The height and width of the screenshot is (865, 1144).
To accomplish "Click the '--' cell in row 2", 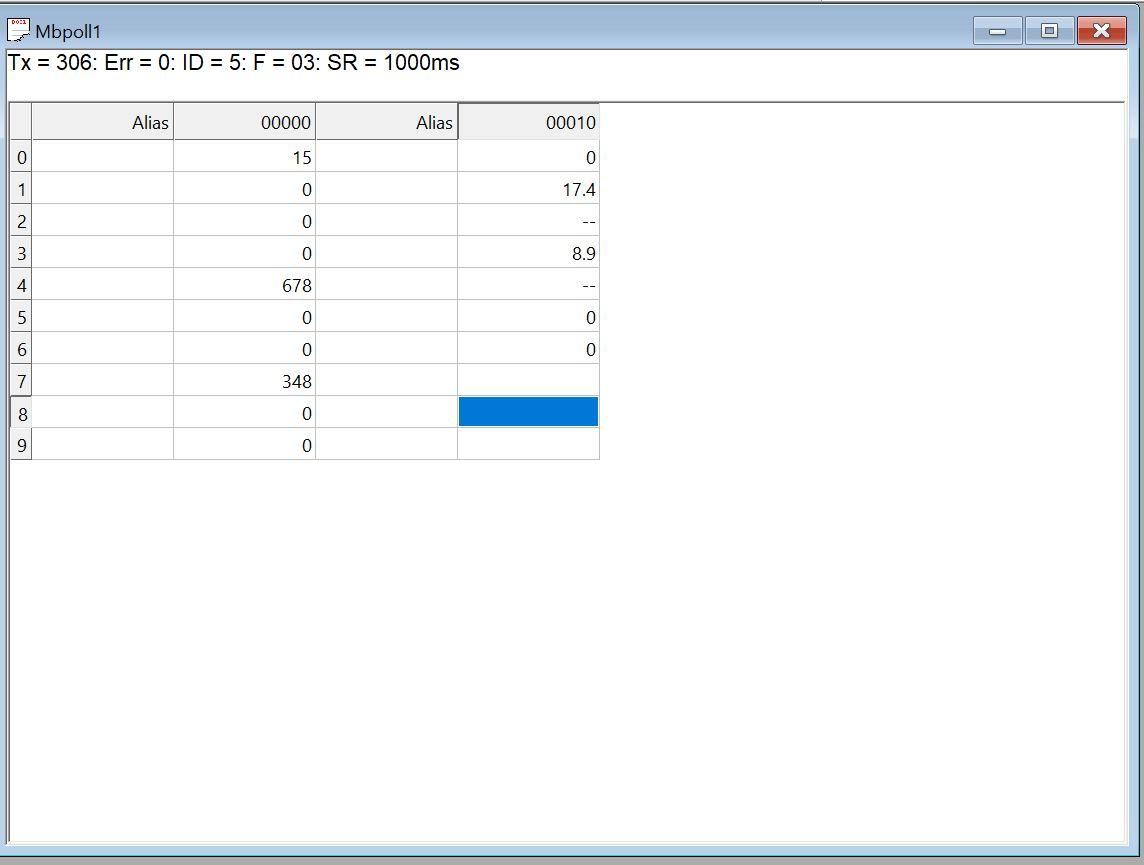I will coord(529,221).
